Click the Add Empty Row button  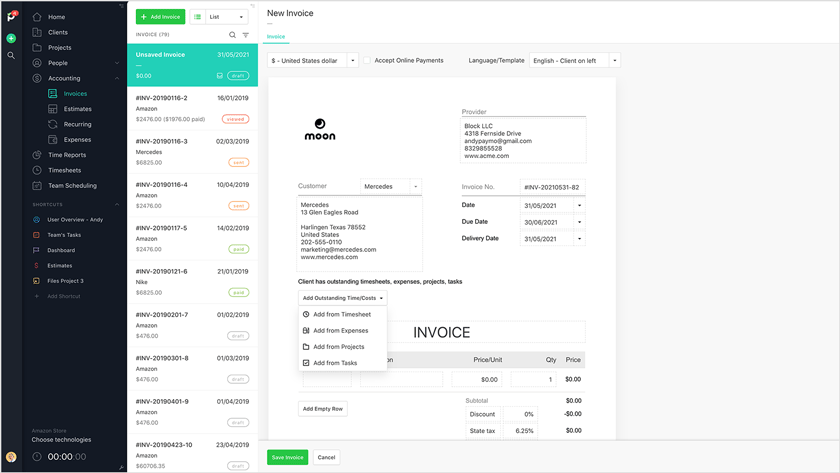323,409
